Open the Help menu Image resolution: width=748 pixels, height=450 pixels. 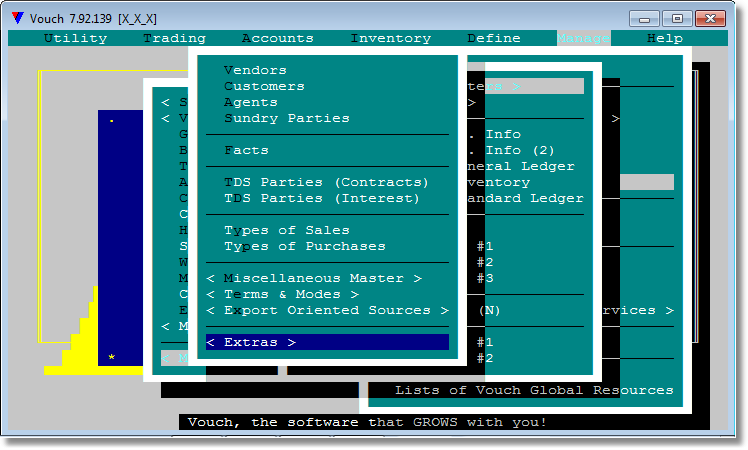point(665,38)
